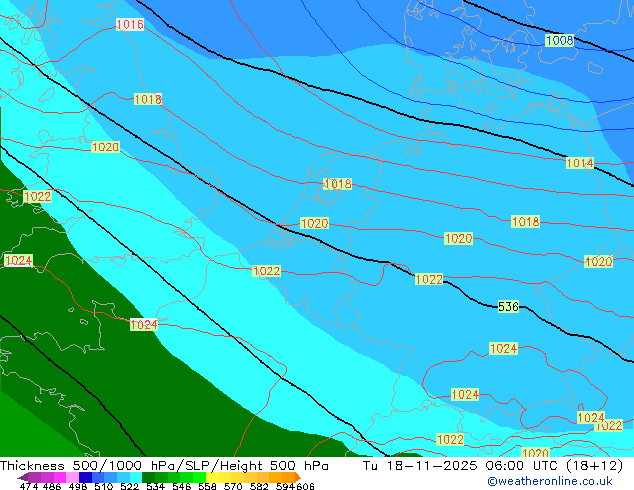The width and height of the screenshot is (634, 490).
Task: Select the 1014 isobar label
Action: (x=580, y=163)
